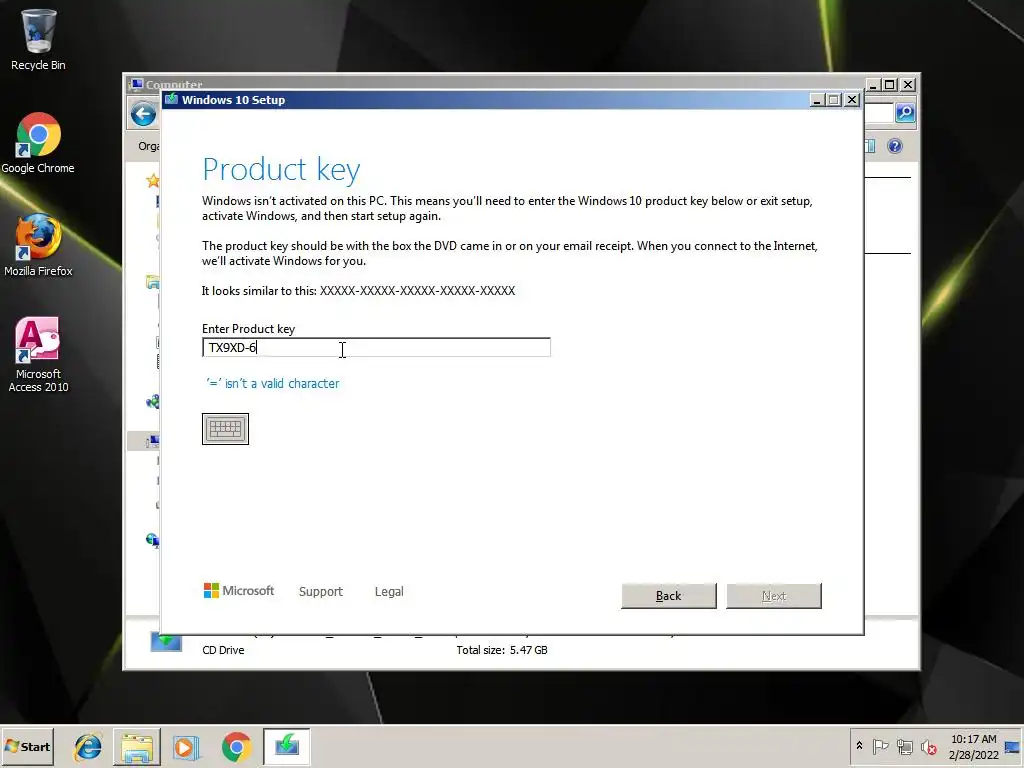This screenshot has width=1024, height=768.
Task: Click search icon in Computer window
Action: (x=904, y=113)
